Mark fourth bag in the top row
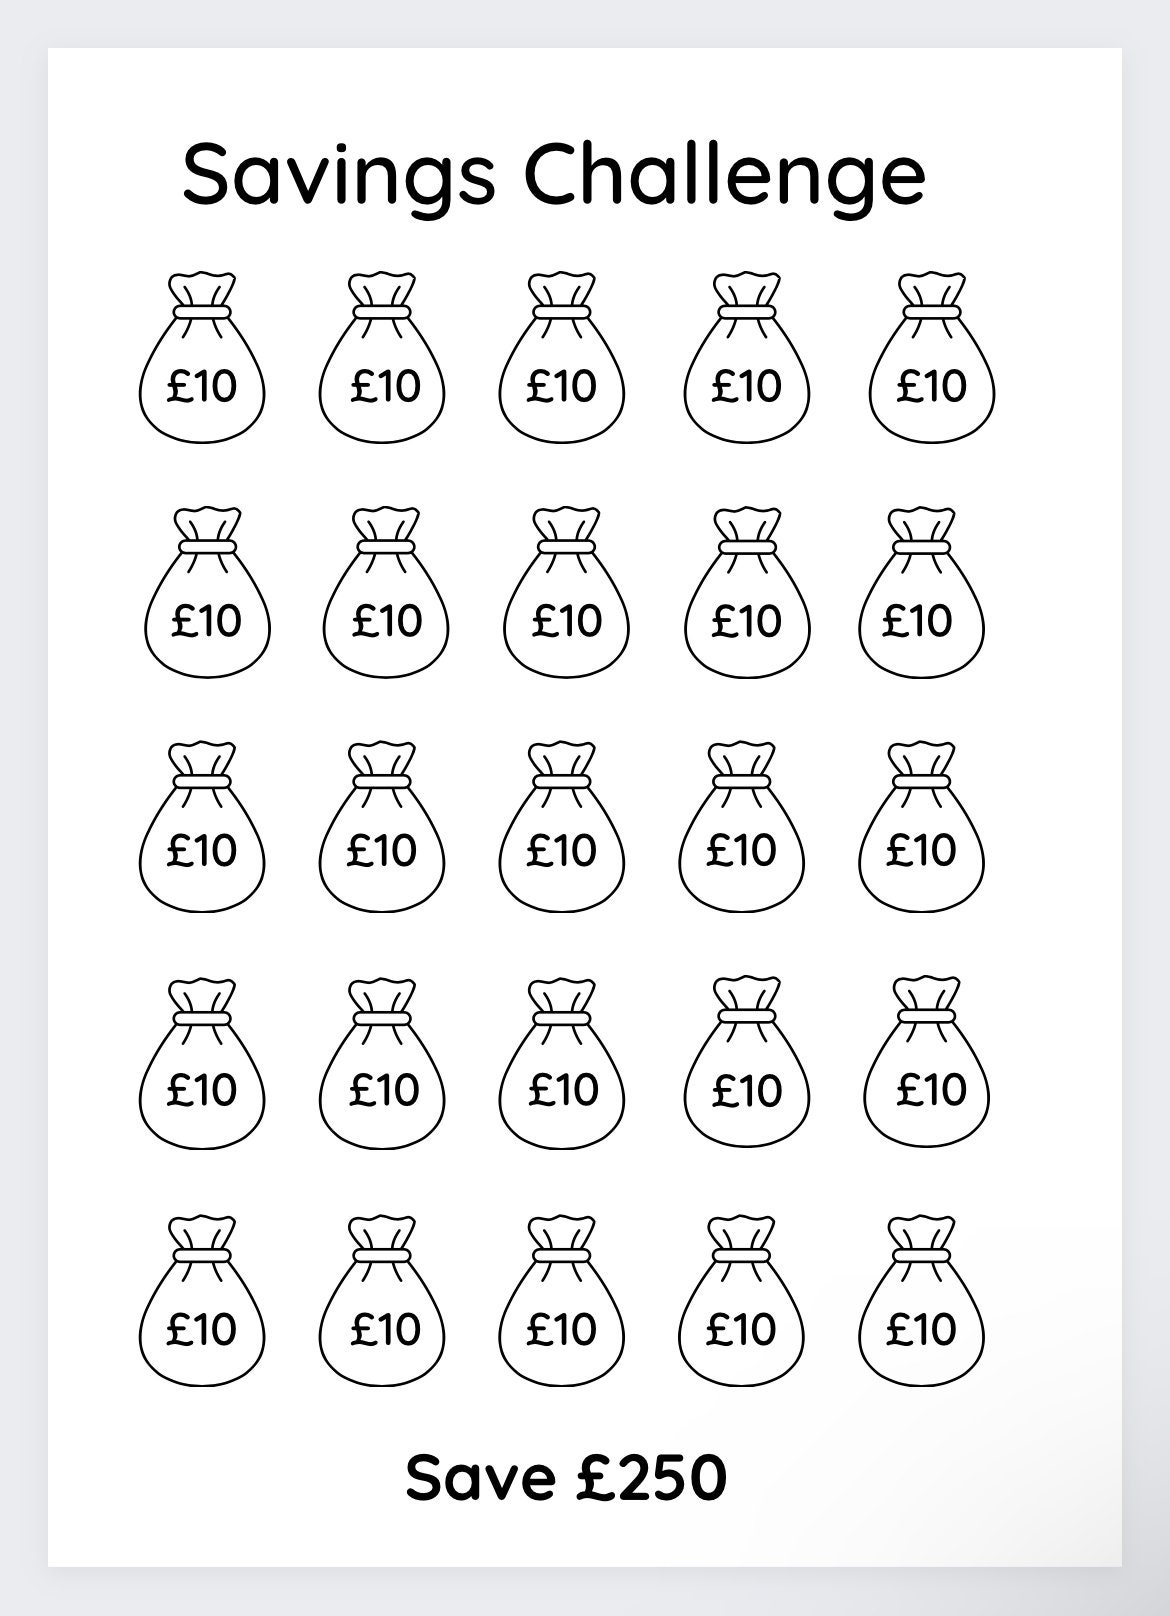Image resolution: width=1170 pixels, height=1616 pixels. 748,357
